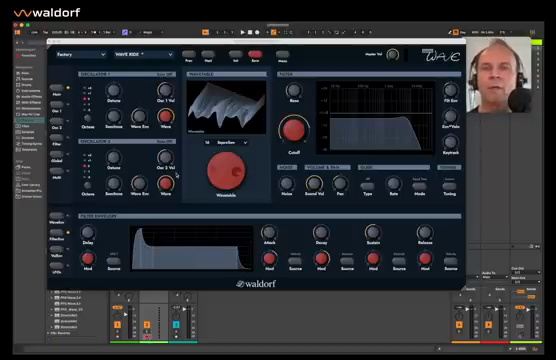Switch to the Osc 2 page tab
556x360 pixels.
[x=57, y=121]
